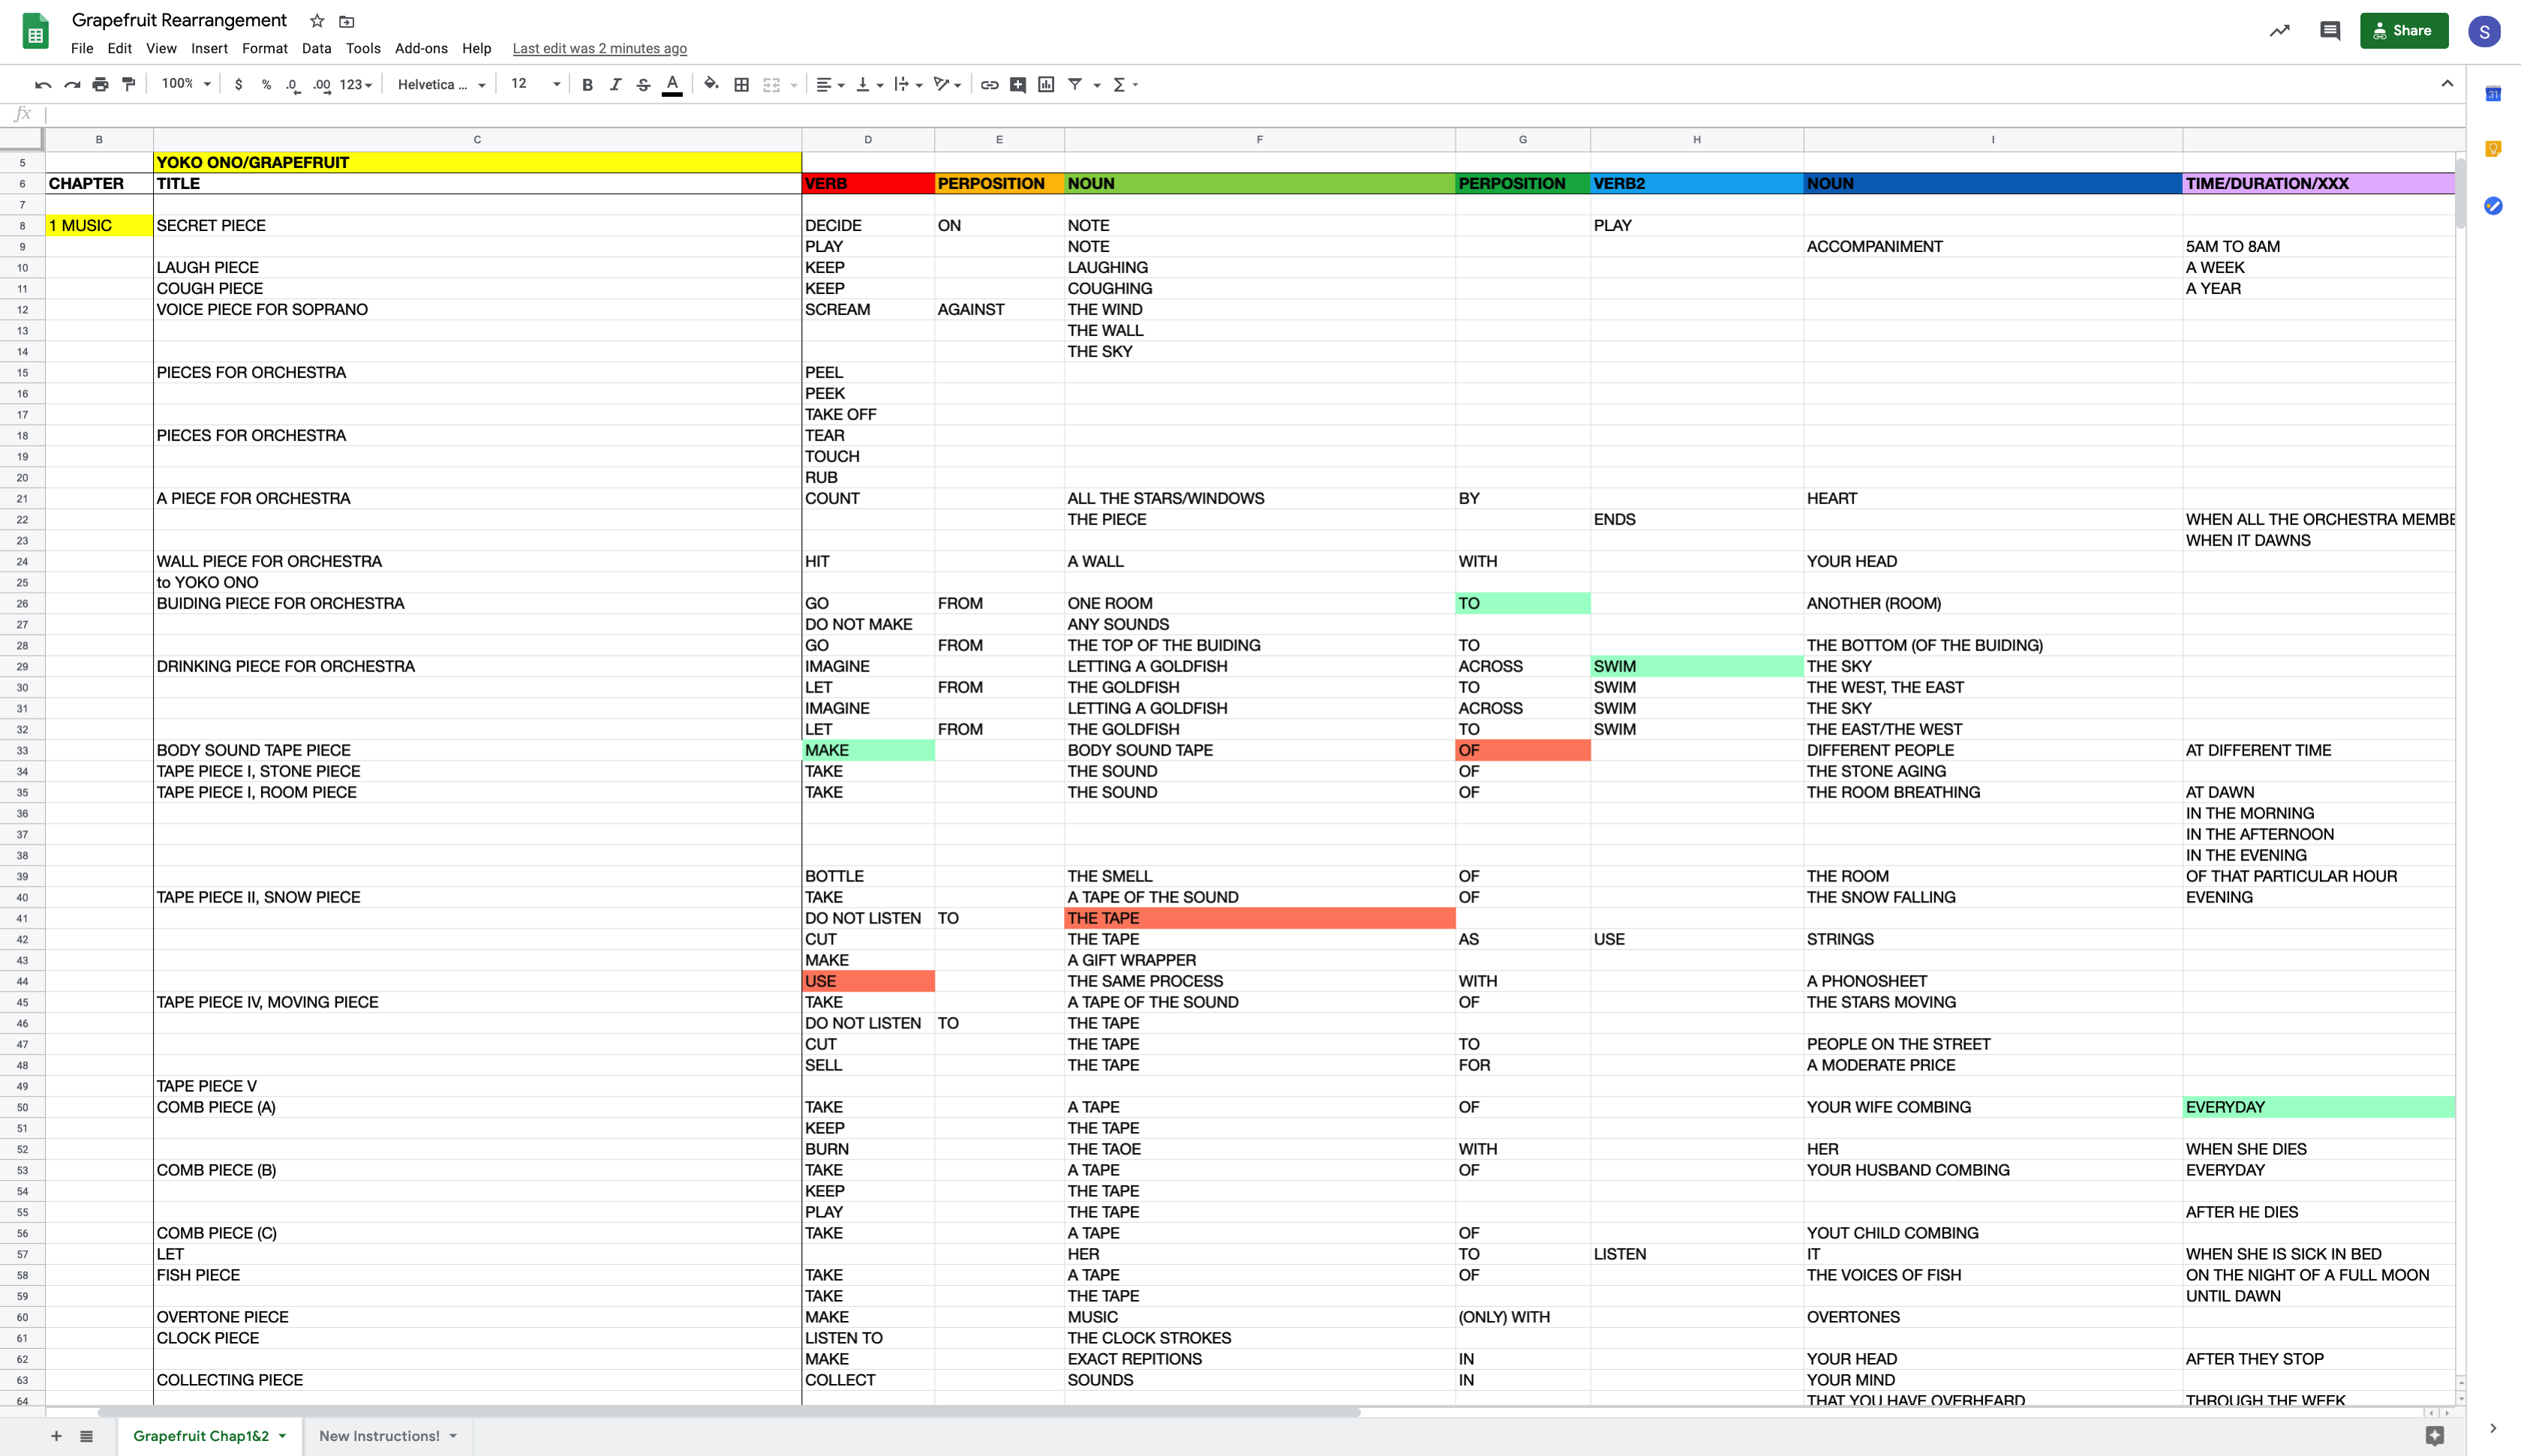The height and width of the screenshot is (1456, 2521).
Task: Select the Paint format tool
Action: [128, 85]
